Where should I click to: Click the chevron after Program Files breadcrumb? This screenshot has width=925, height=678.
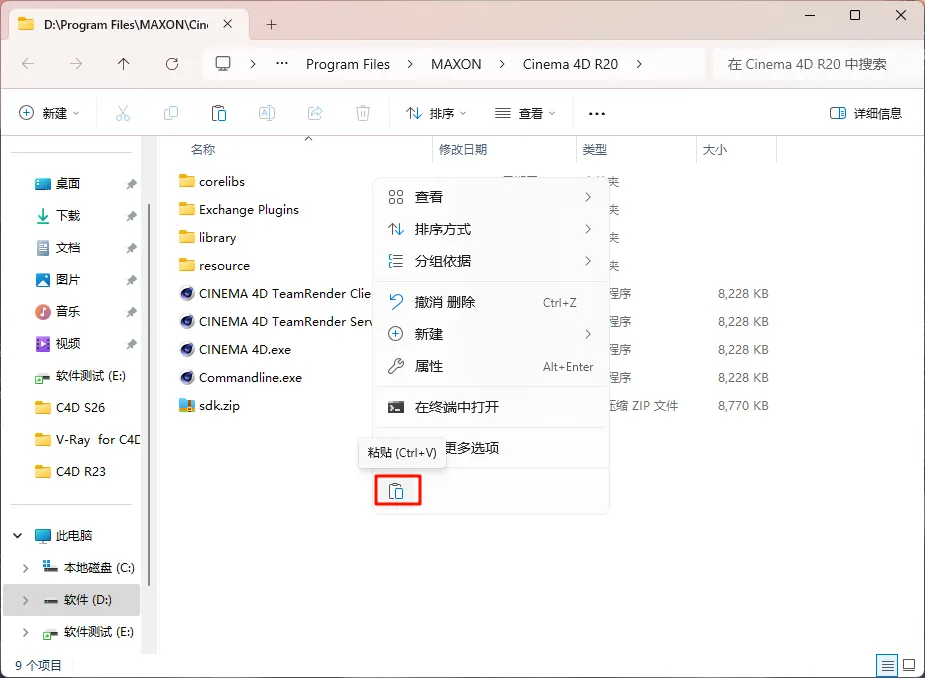tap(410, 64)
